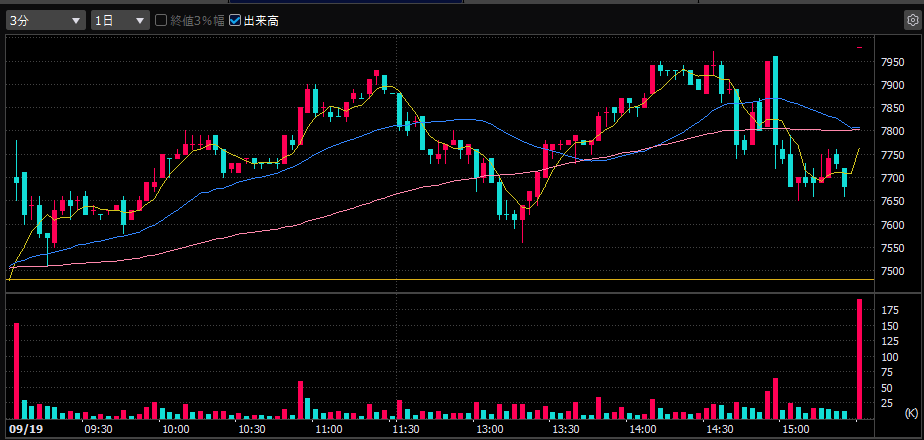The width and height of the screenshot is (924, 440).
Task: Click the 09/19 date label
Action: click(23, 429)
